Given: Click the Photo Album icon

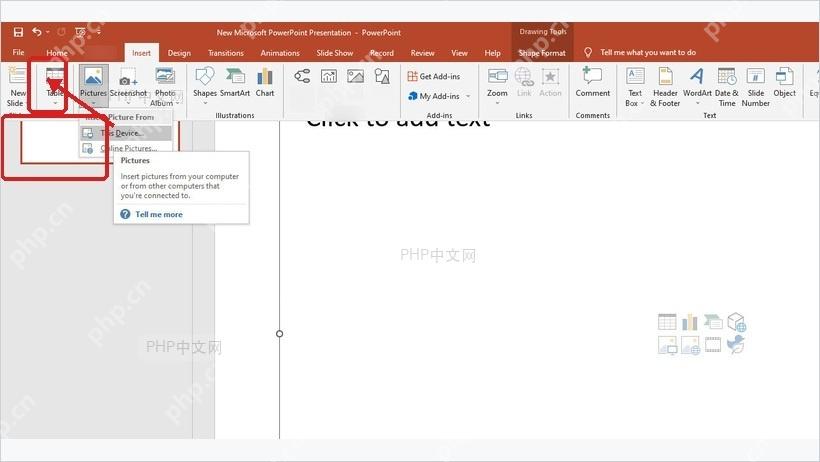Looking at the screenshot, I should click(165, 77).
